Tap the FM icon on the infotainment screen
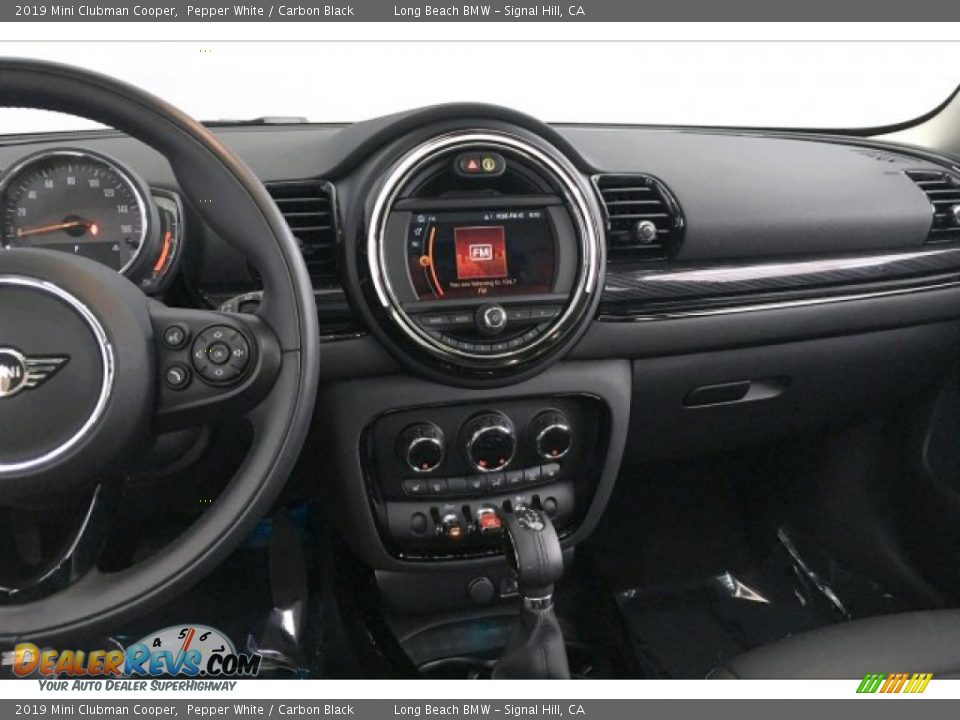The image size is (960, 720). pyautogui.click(x=481, y=251)
